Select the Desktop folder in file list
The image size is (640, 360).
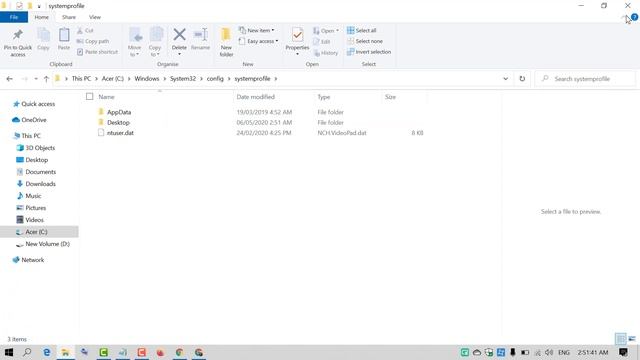pos(118,122)
